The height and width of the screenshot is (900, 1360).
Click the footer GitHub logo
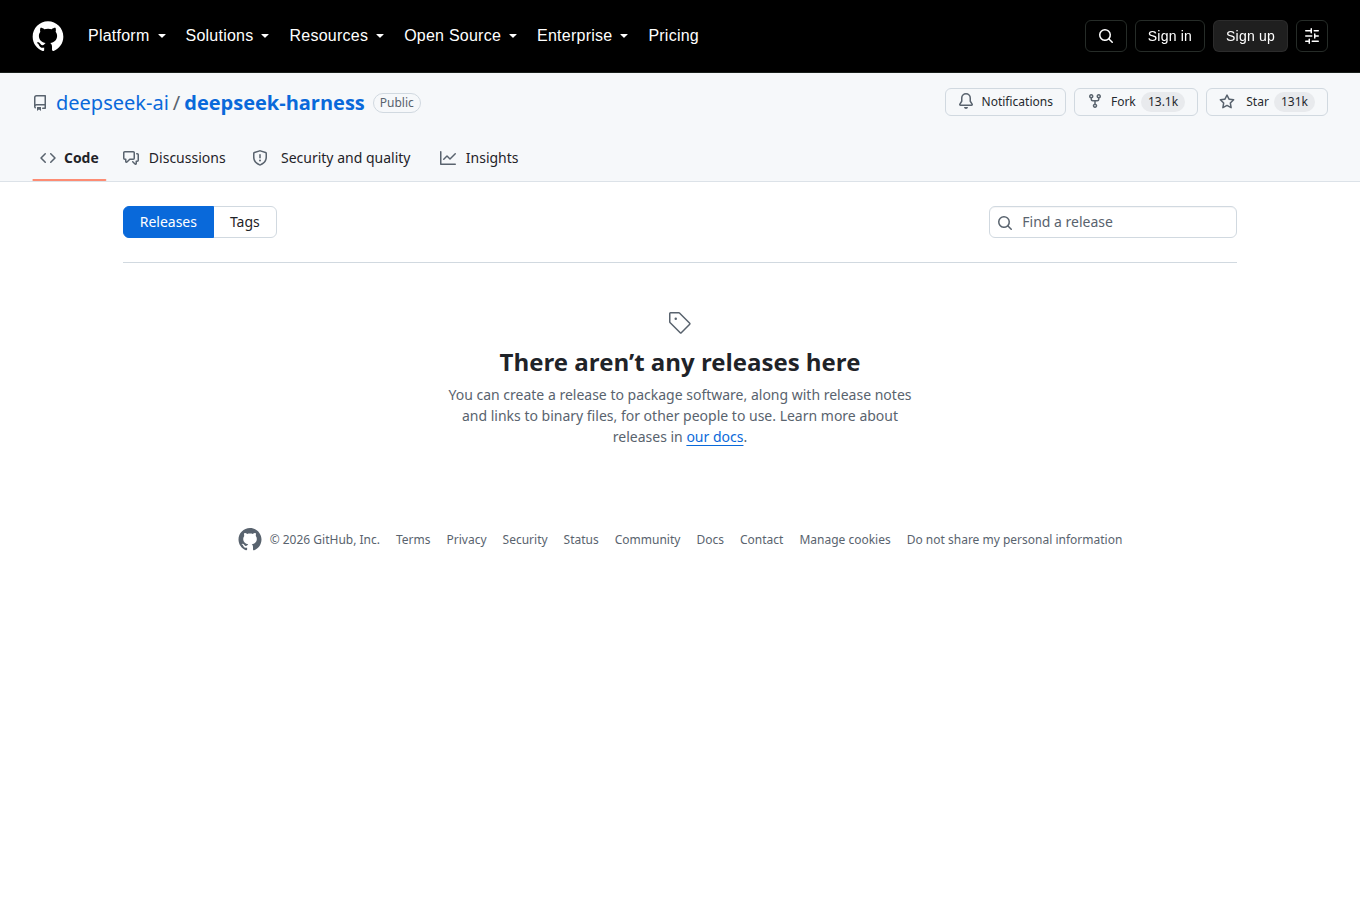pos(250,539)
